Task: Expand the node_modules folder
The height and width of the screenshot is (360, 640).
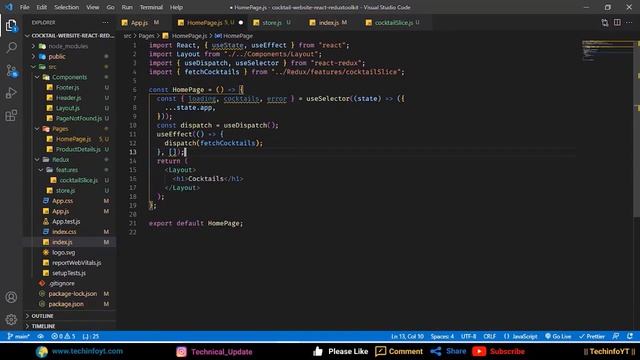Action: 69,46
